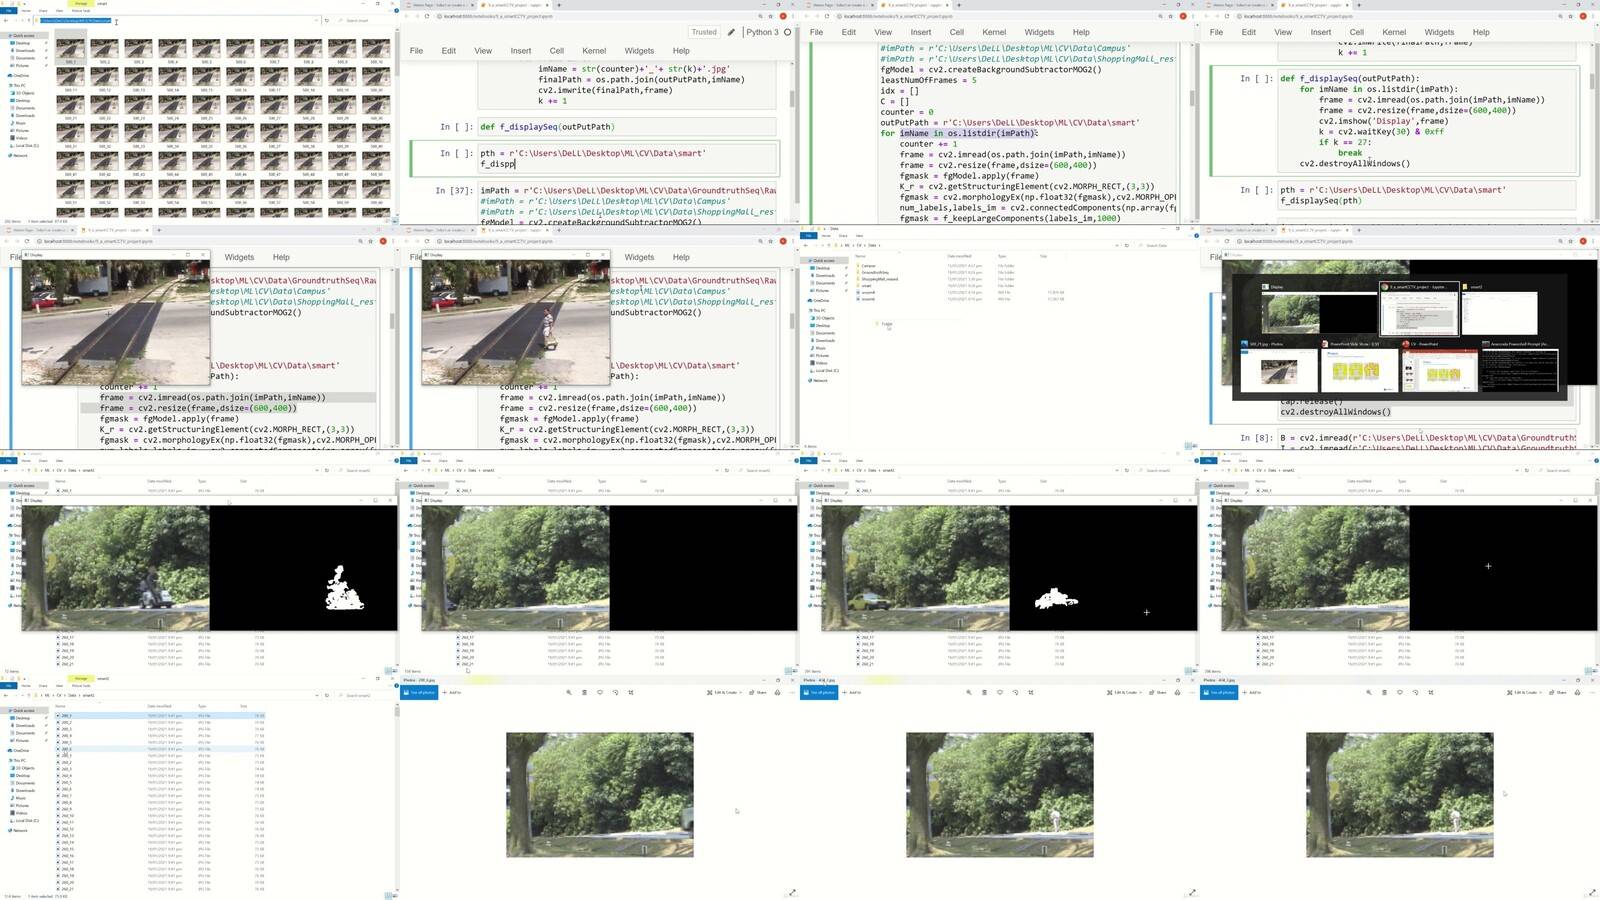1600x900 pixels.
Task: Select Jupyter notebook thumbnail in task switcher
Action: [x=1418, y=311]
